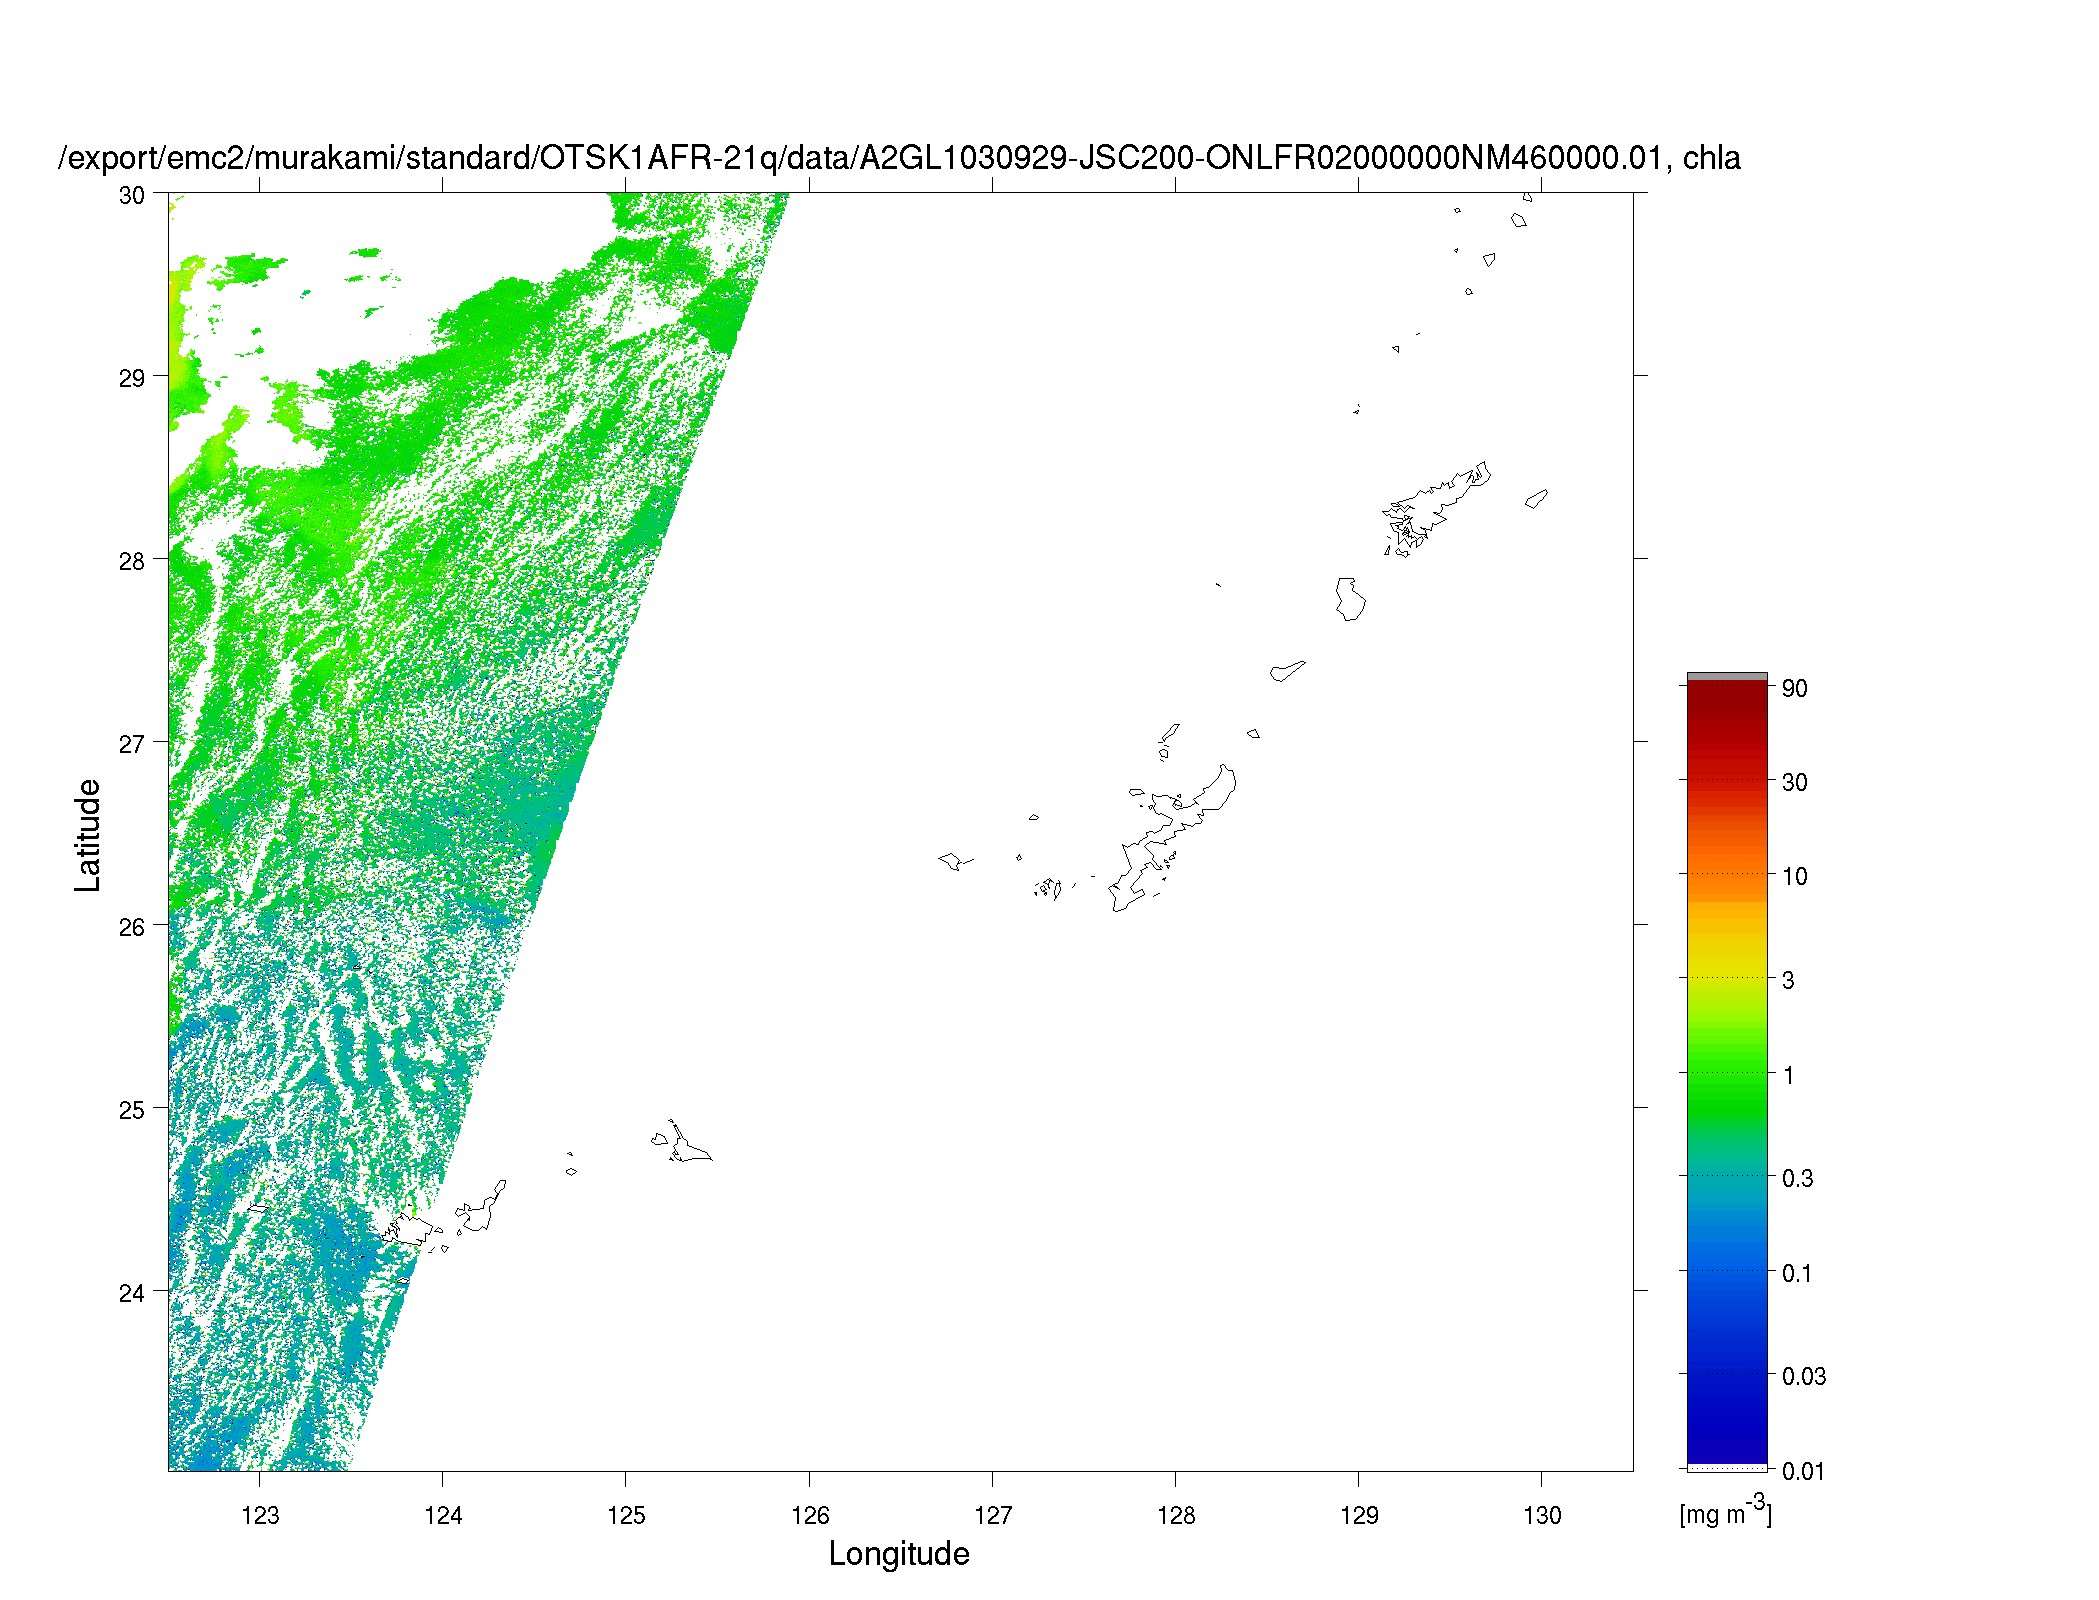Click latitude tick label 24
This screenshot has width=2099, height=1600.
point(132,1293)
